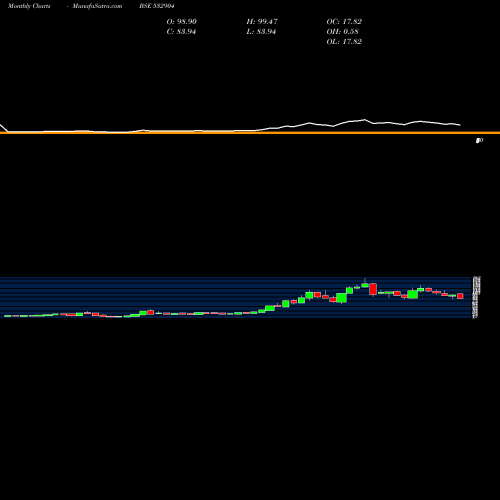Click the OL: 17.82 value
Viewport: 500px width, 500px height.
[x=344, y=42]
